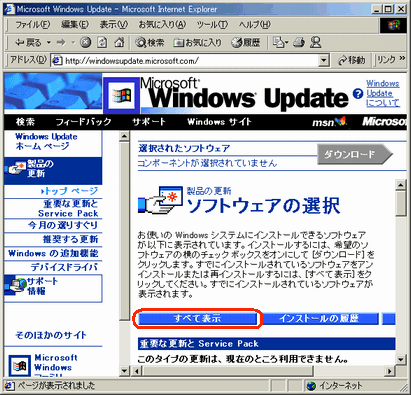
Task: Open the Favorites (お気に入り) toolbar button
Action: (x=197, y=43)
